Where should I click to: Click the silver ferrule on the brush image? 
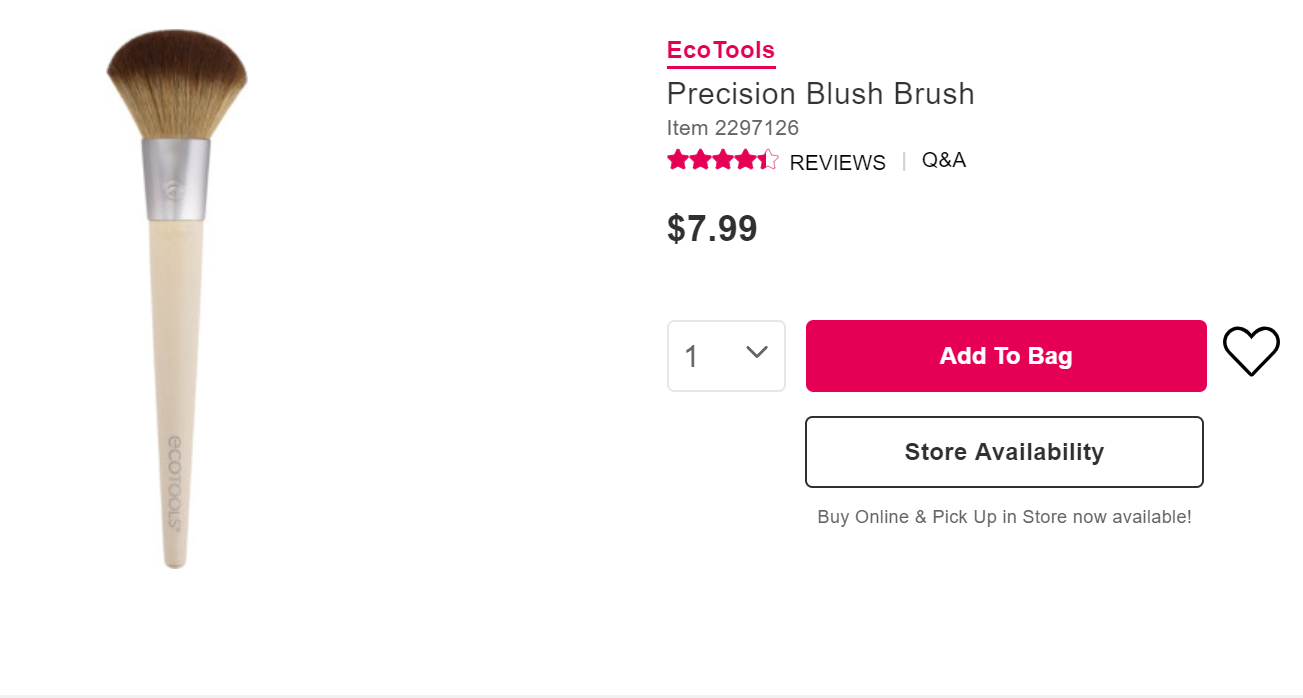tap(176, 179)
